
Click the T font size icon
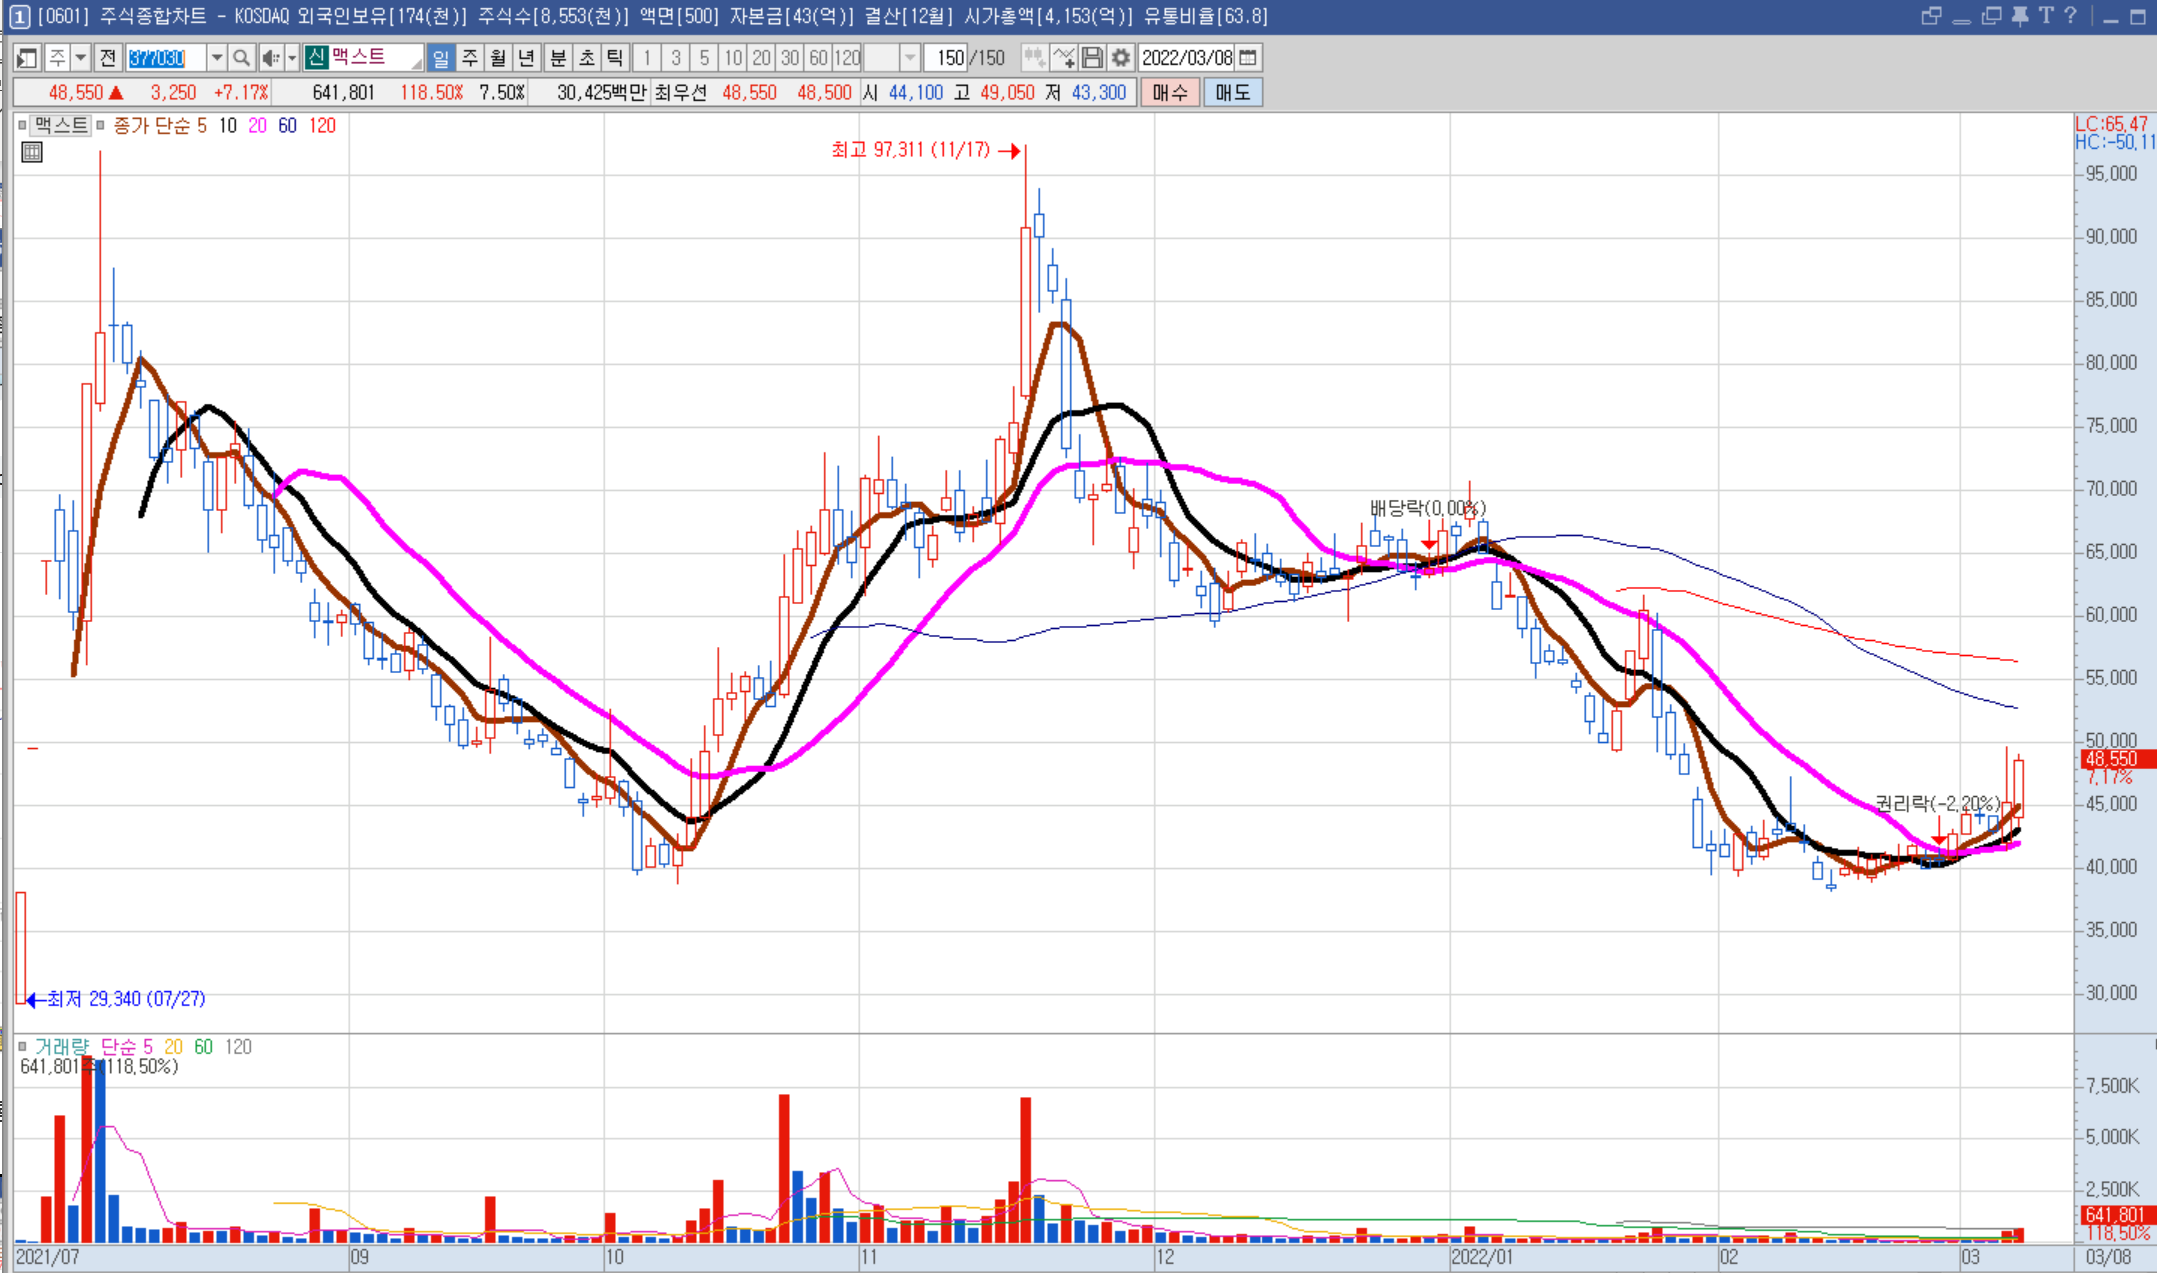click(x=2045, y=16)
